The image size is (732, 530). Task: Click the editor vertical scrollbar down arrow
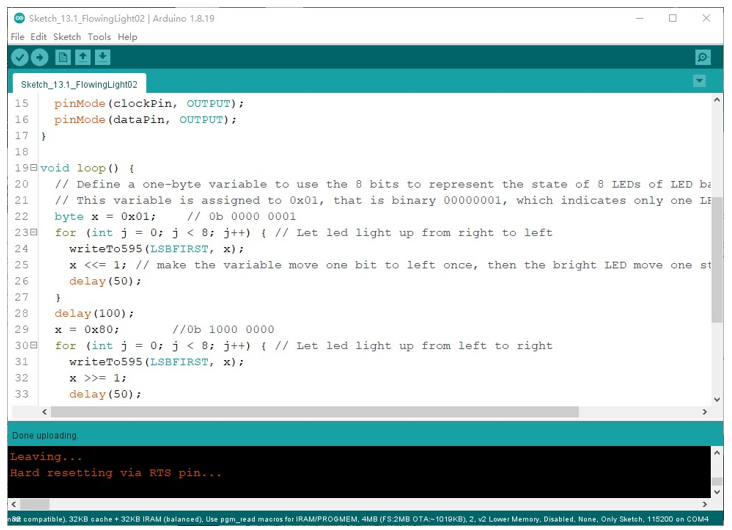click(717, 400)
